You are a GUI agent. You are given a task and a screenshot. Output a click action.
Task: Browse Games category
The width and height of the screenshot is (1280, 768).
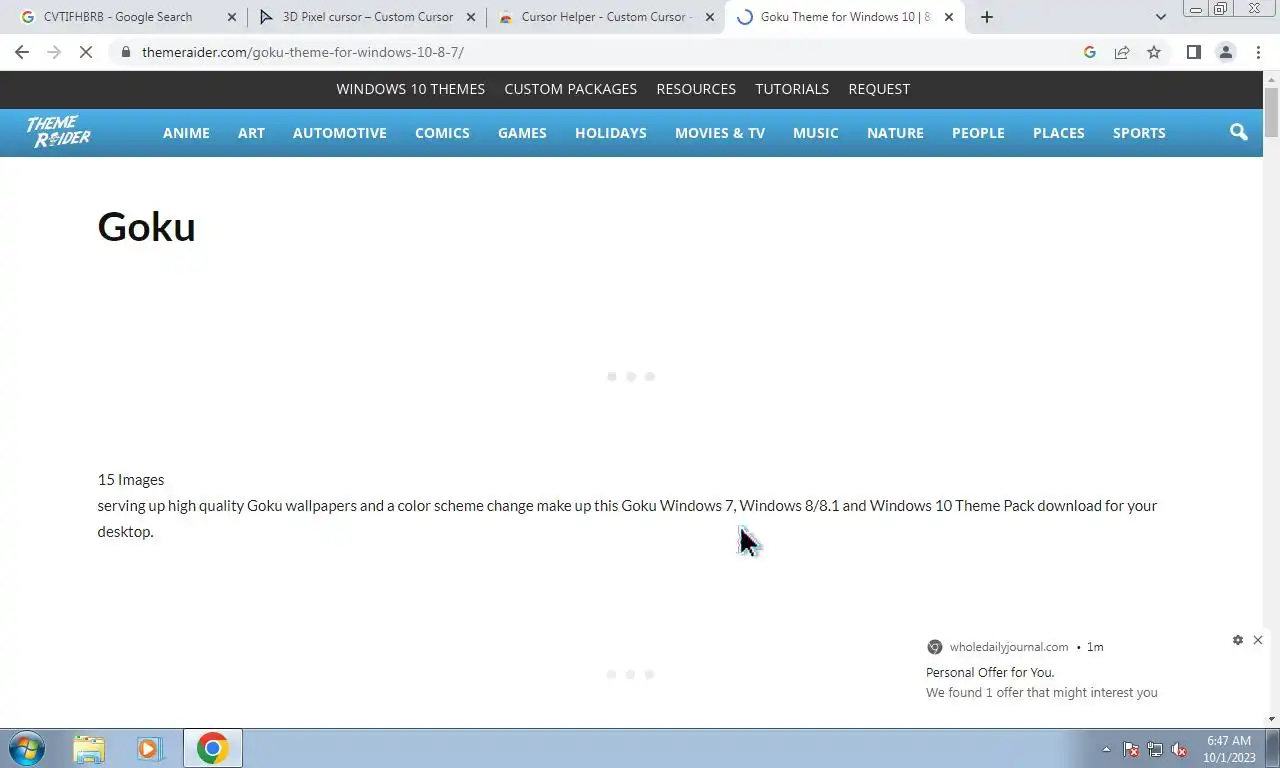522,133
